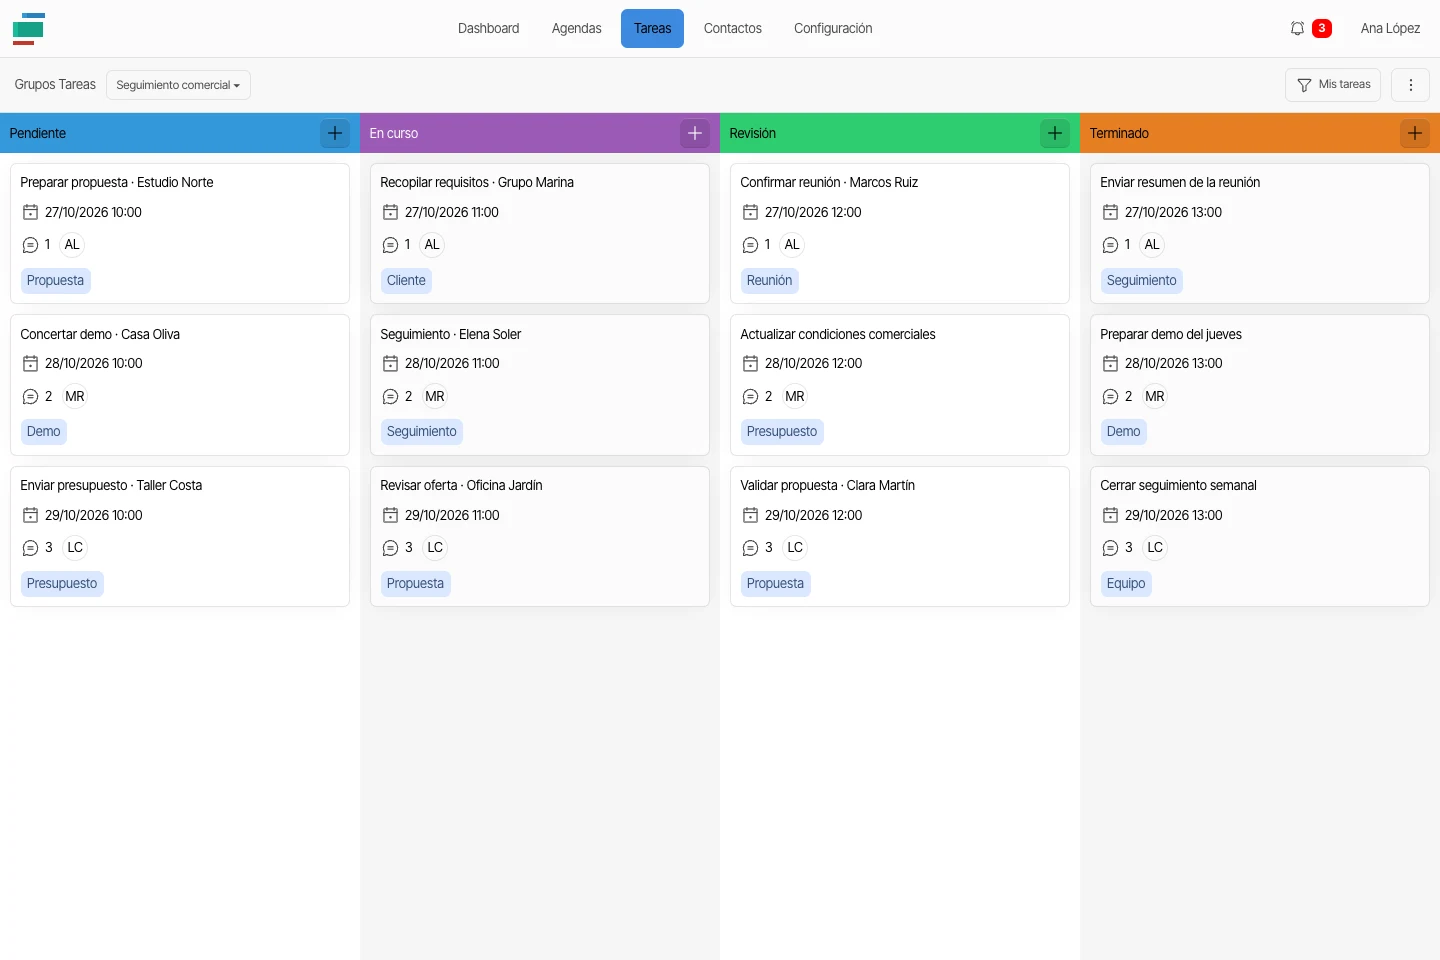1440x960 pixels.
Task: Click Presupuesto tag on Enviar presupuesto card
Action: [x=62, y=584]
